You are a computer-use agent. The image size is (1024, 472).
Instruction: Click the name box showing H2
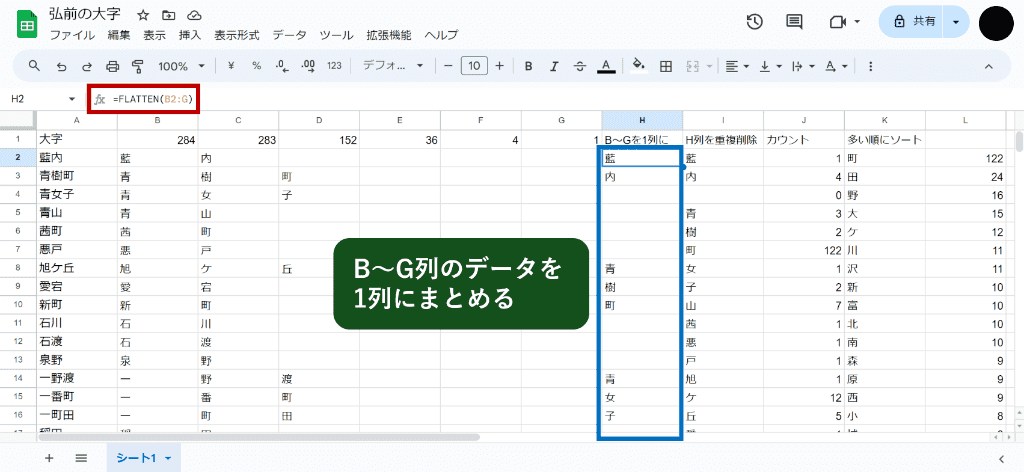click(x=43, y=99)
